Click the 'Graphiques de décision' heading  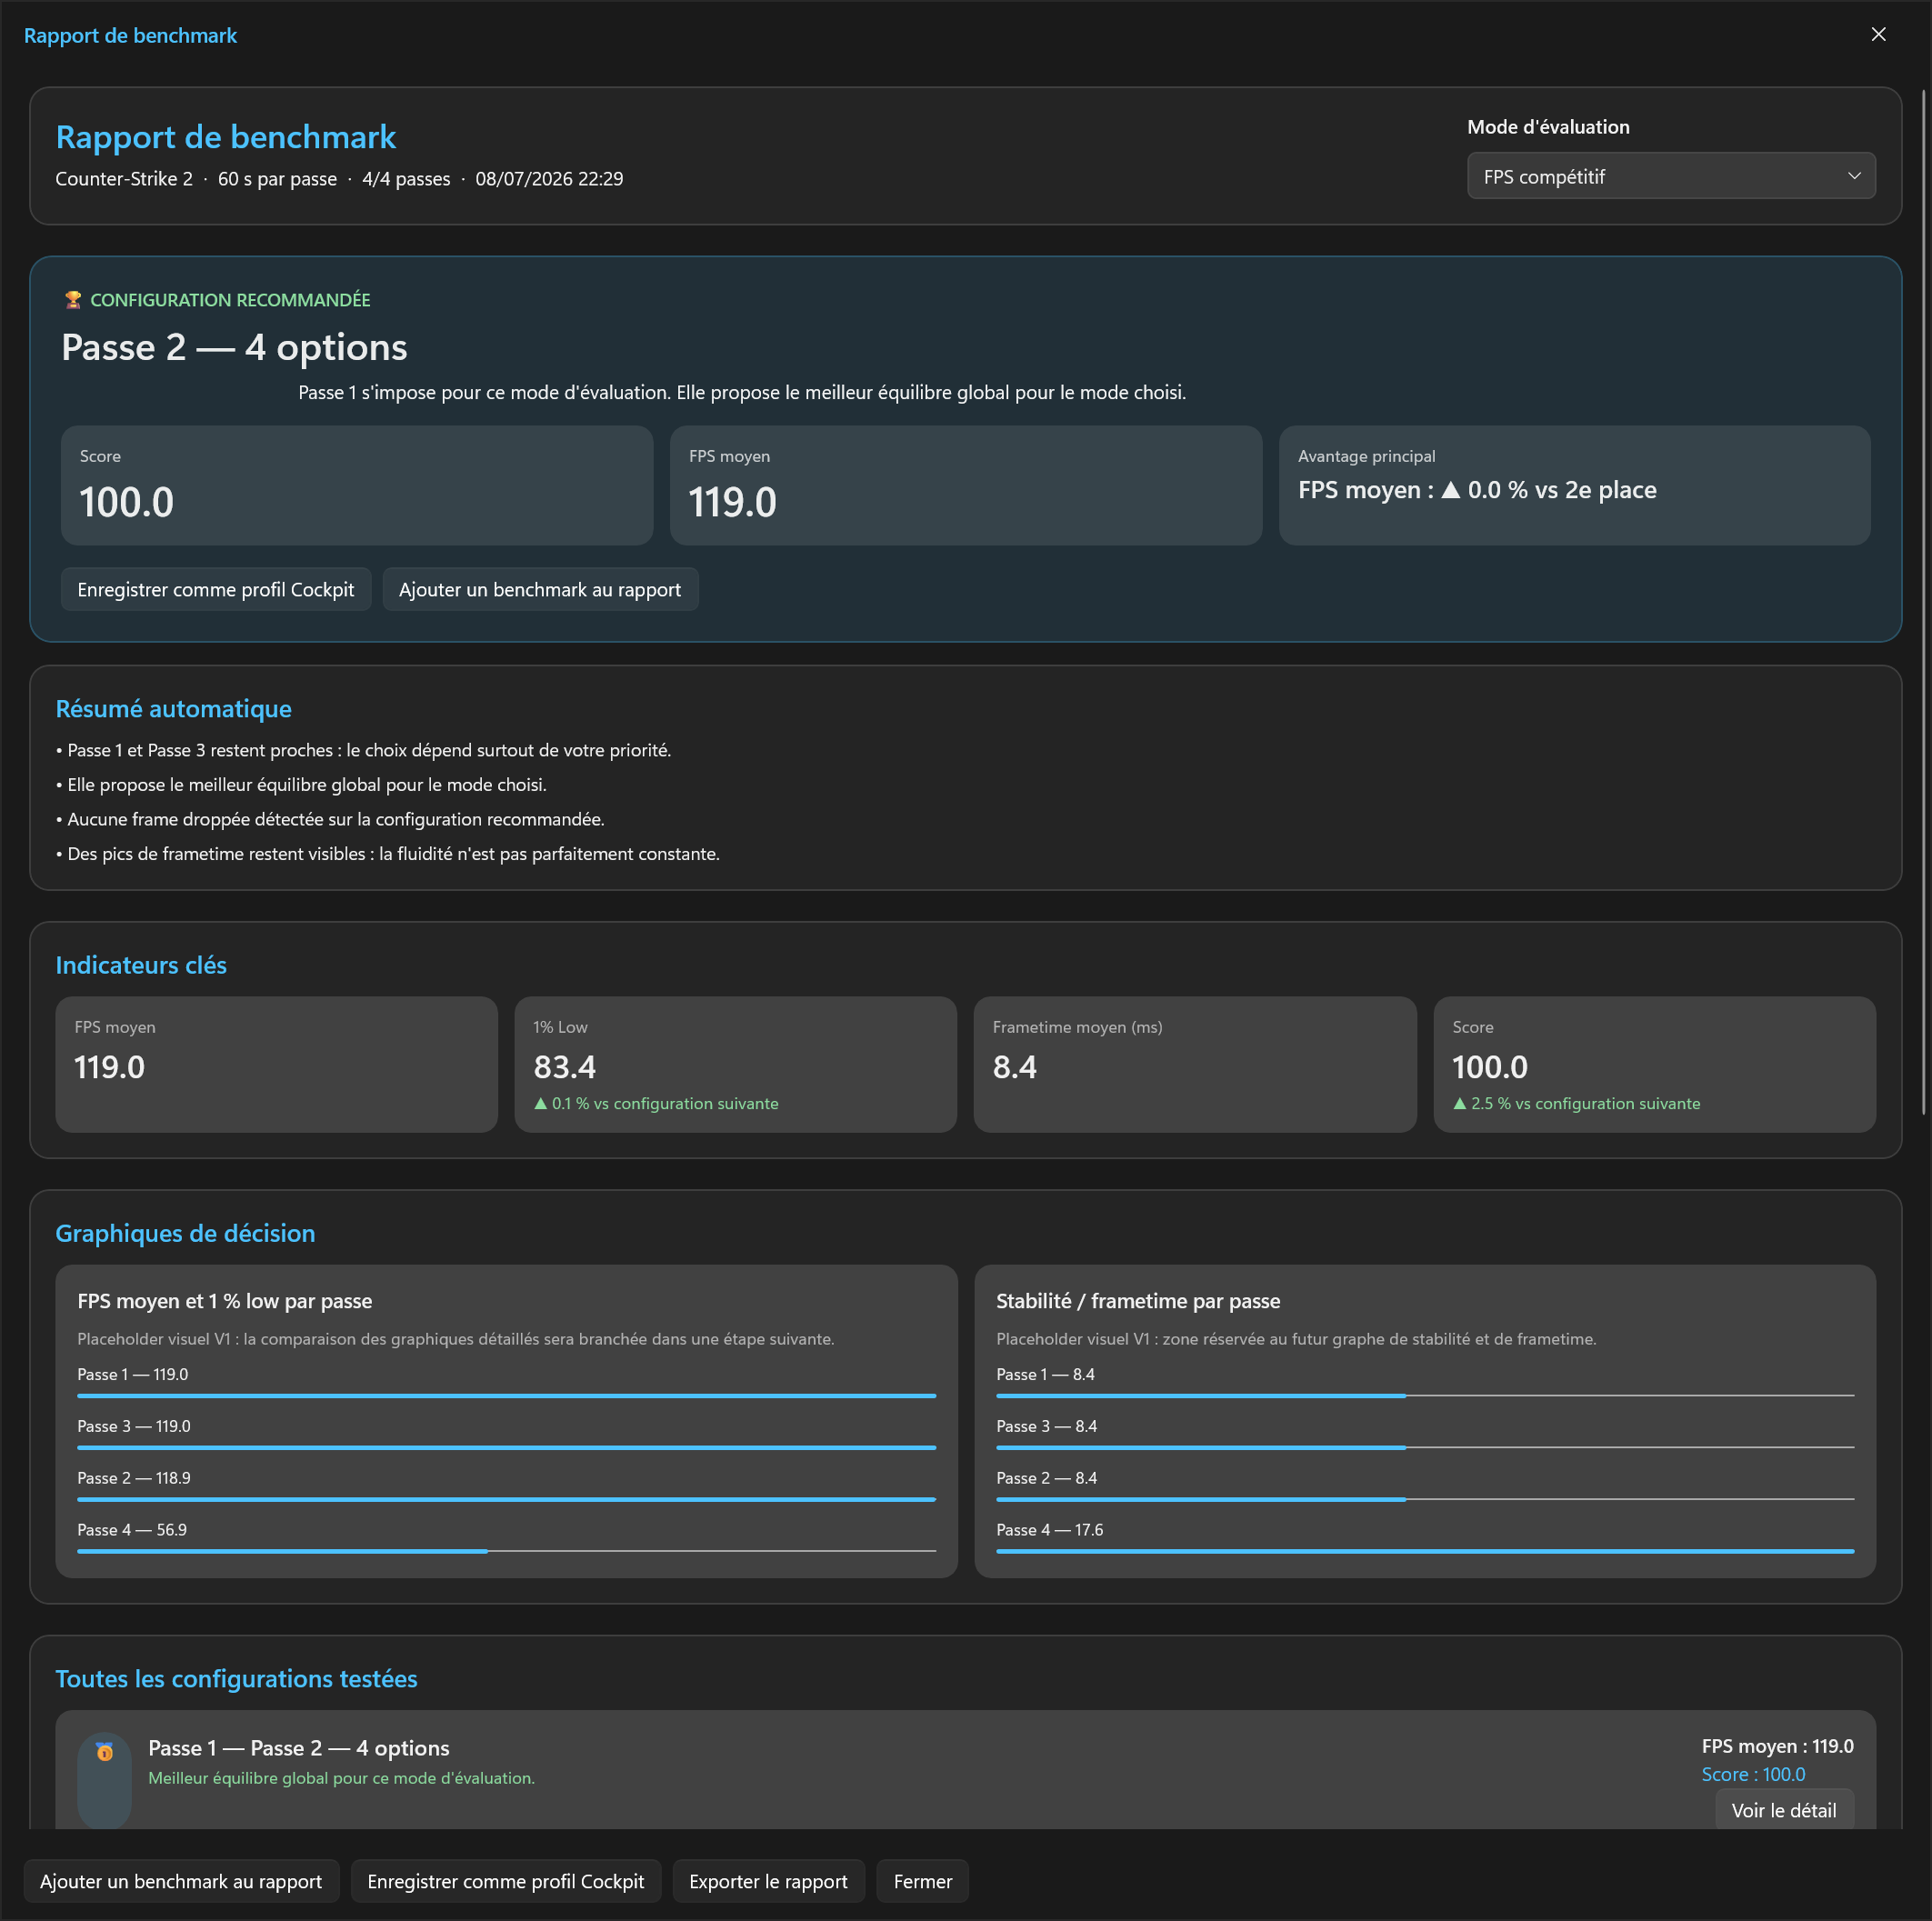click(185, 1233)
